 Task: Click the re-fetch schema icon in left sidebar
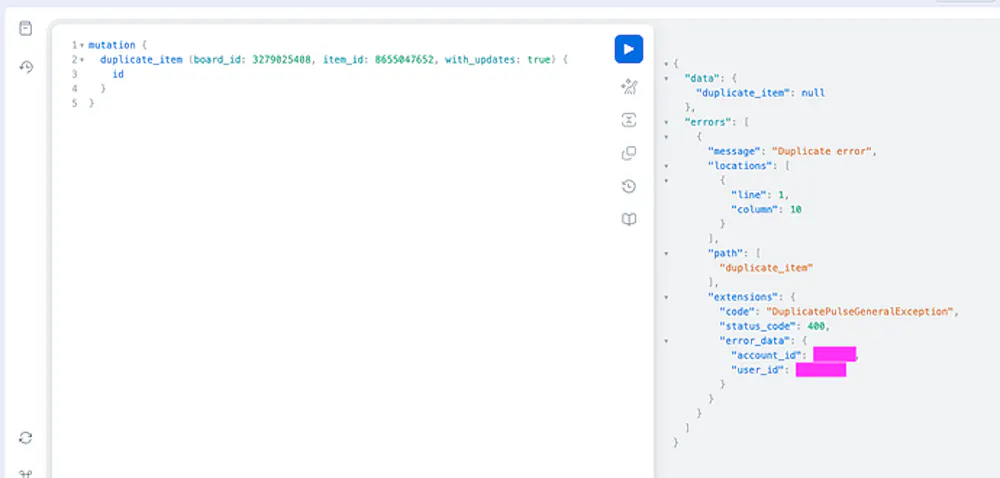coord(26,438)
